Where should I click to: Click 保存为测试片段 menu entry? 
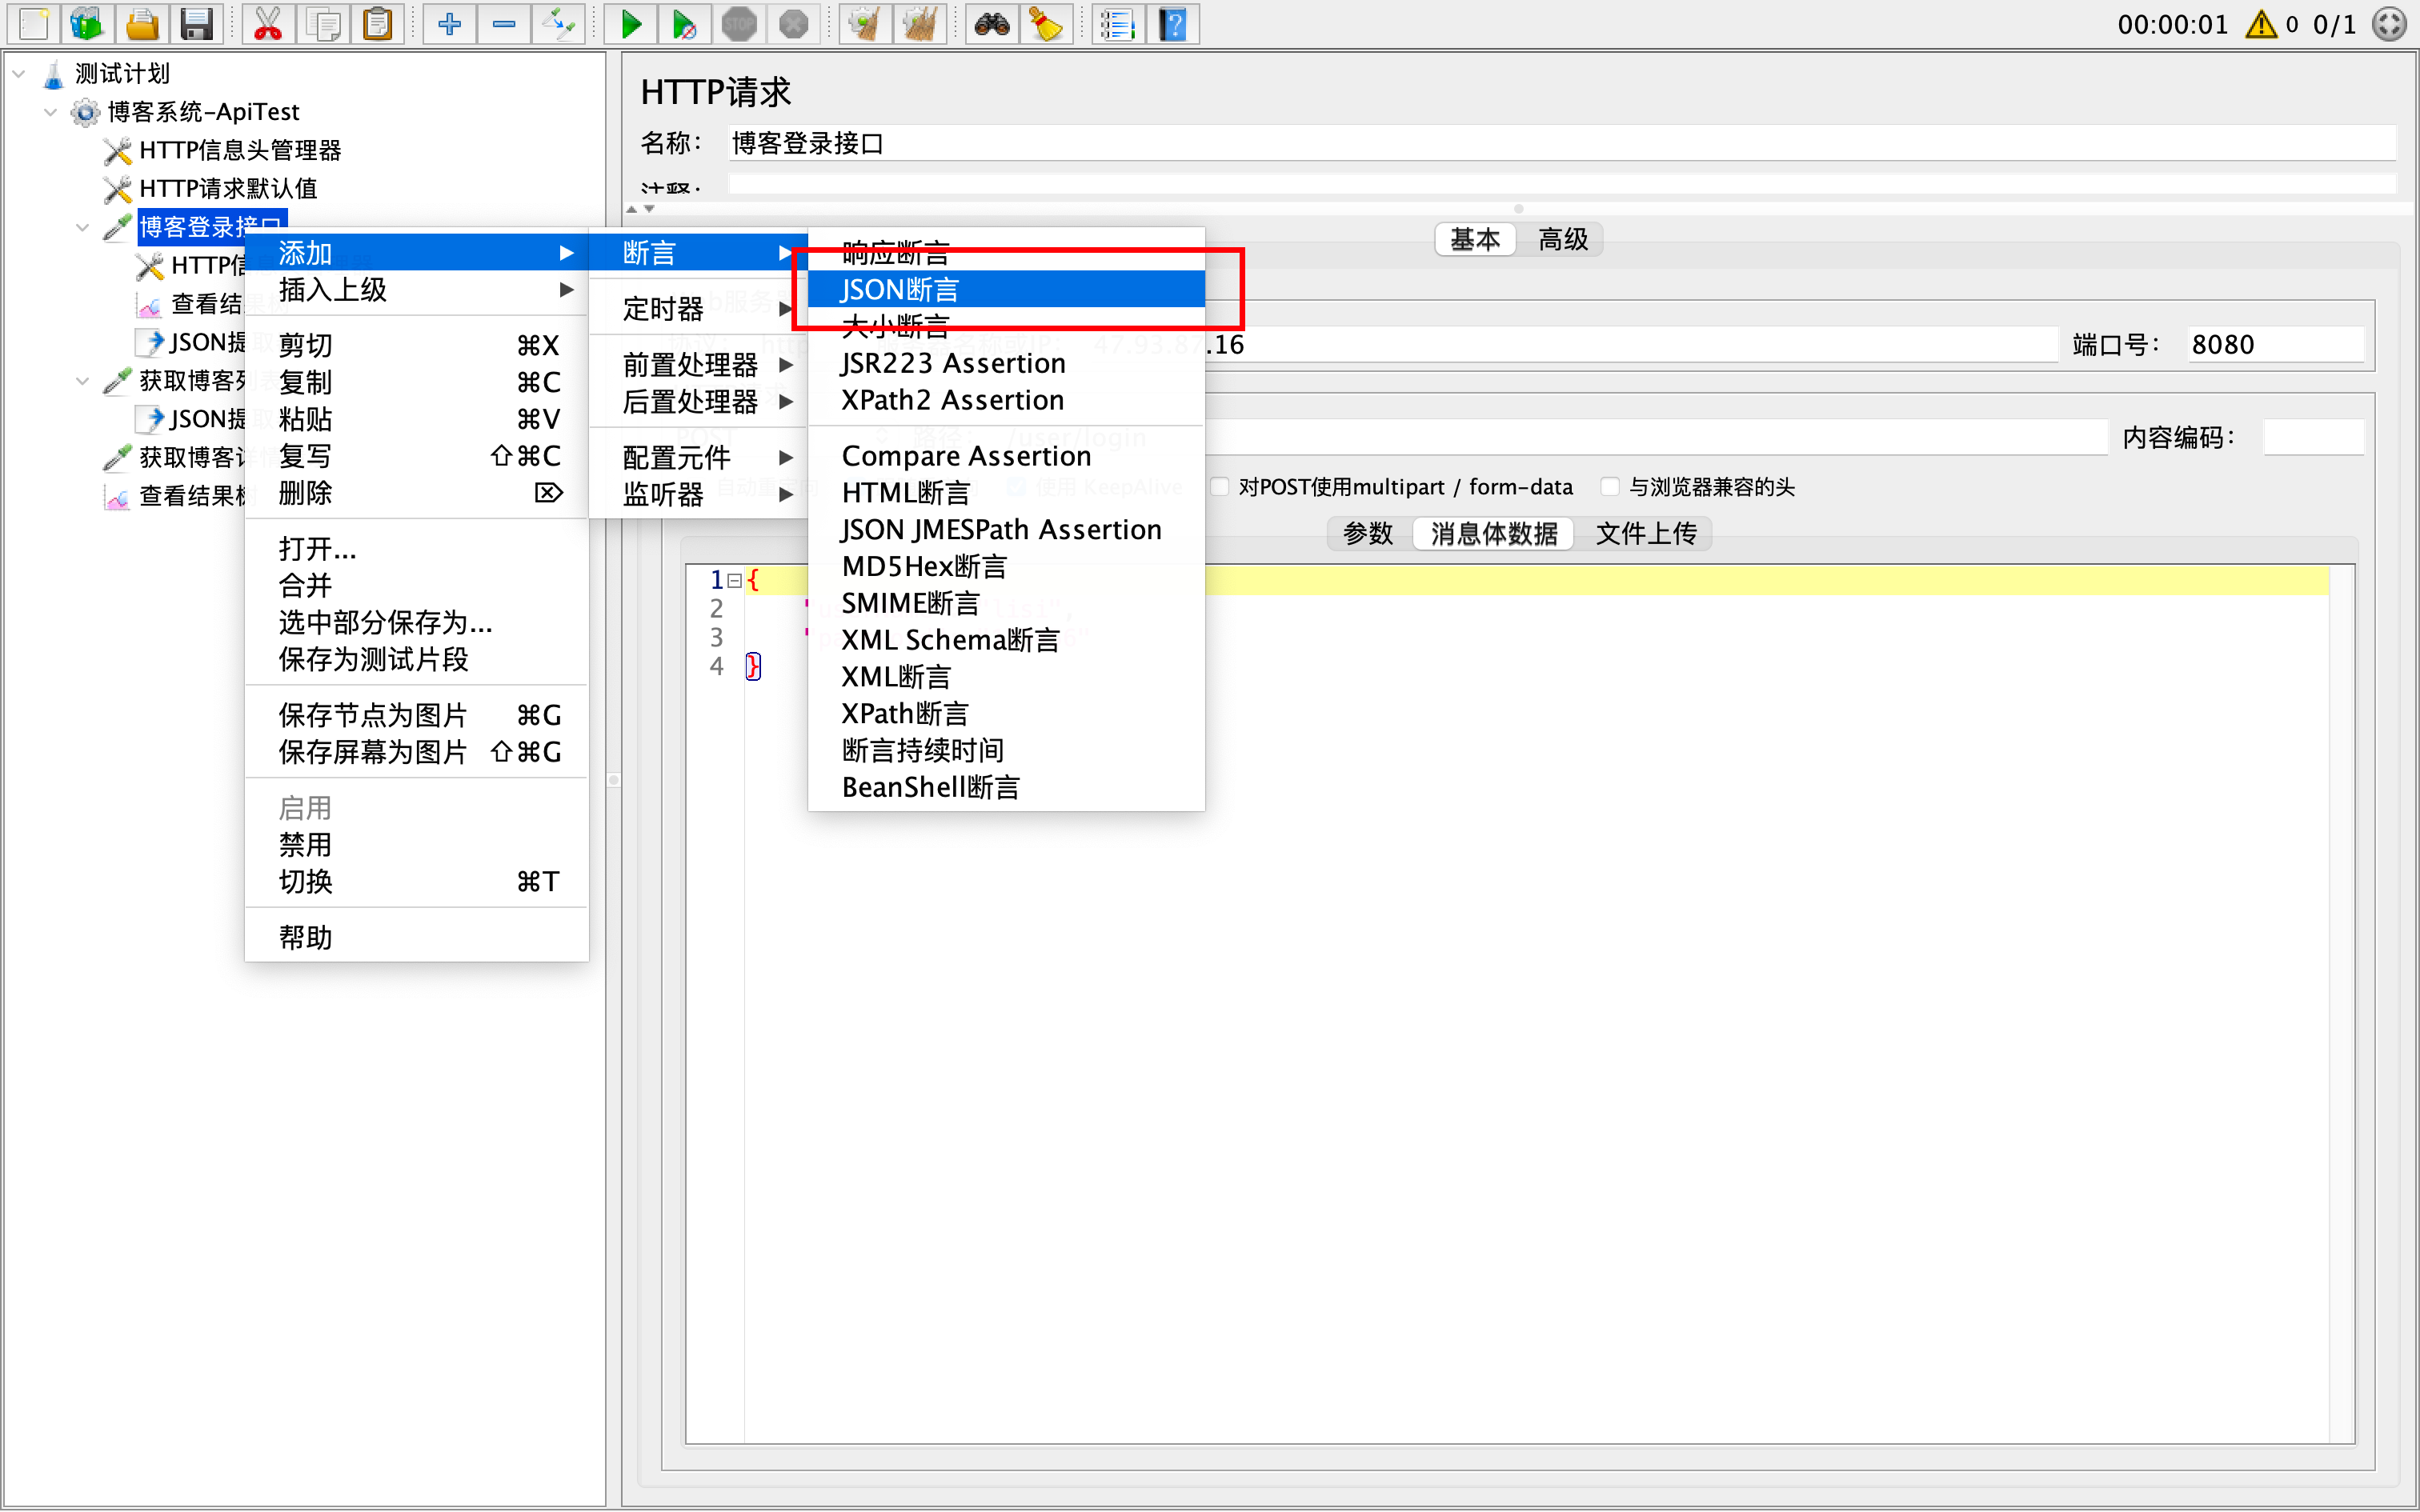(x=417, y=660)
